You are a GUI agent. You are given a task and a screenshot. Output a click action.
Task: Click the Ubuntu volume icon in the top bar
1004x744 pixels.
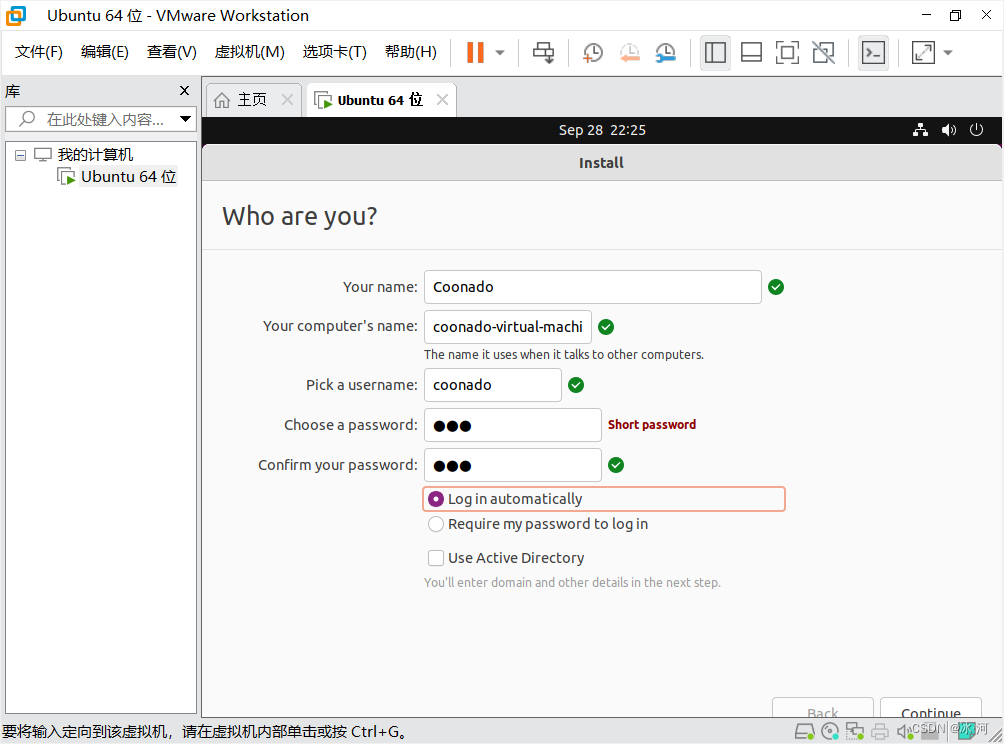tap(948, 130)
